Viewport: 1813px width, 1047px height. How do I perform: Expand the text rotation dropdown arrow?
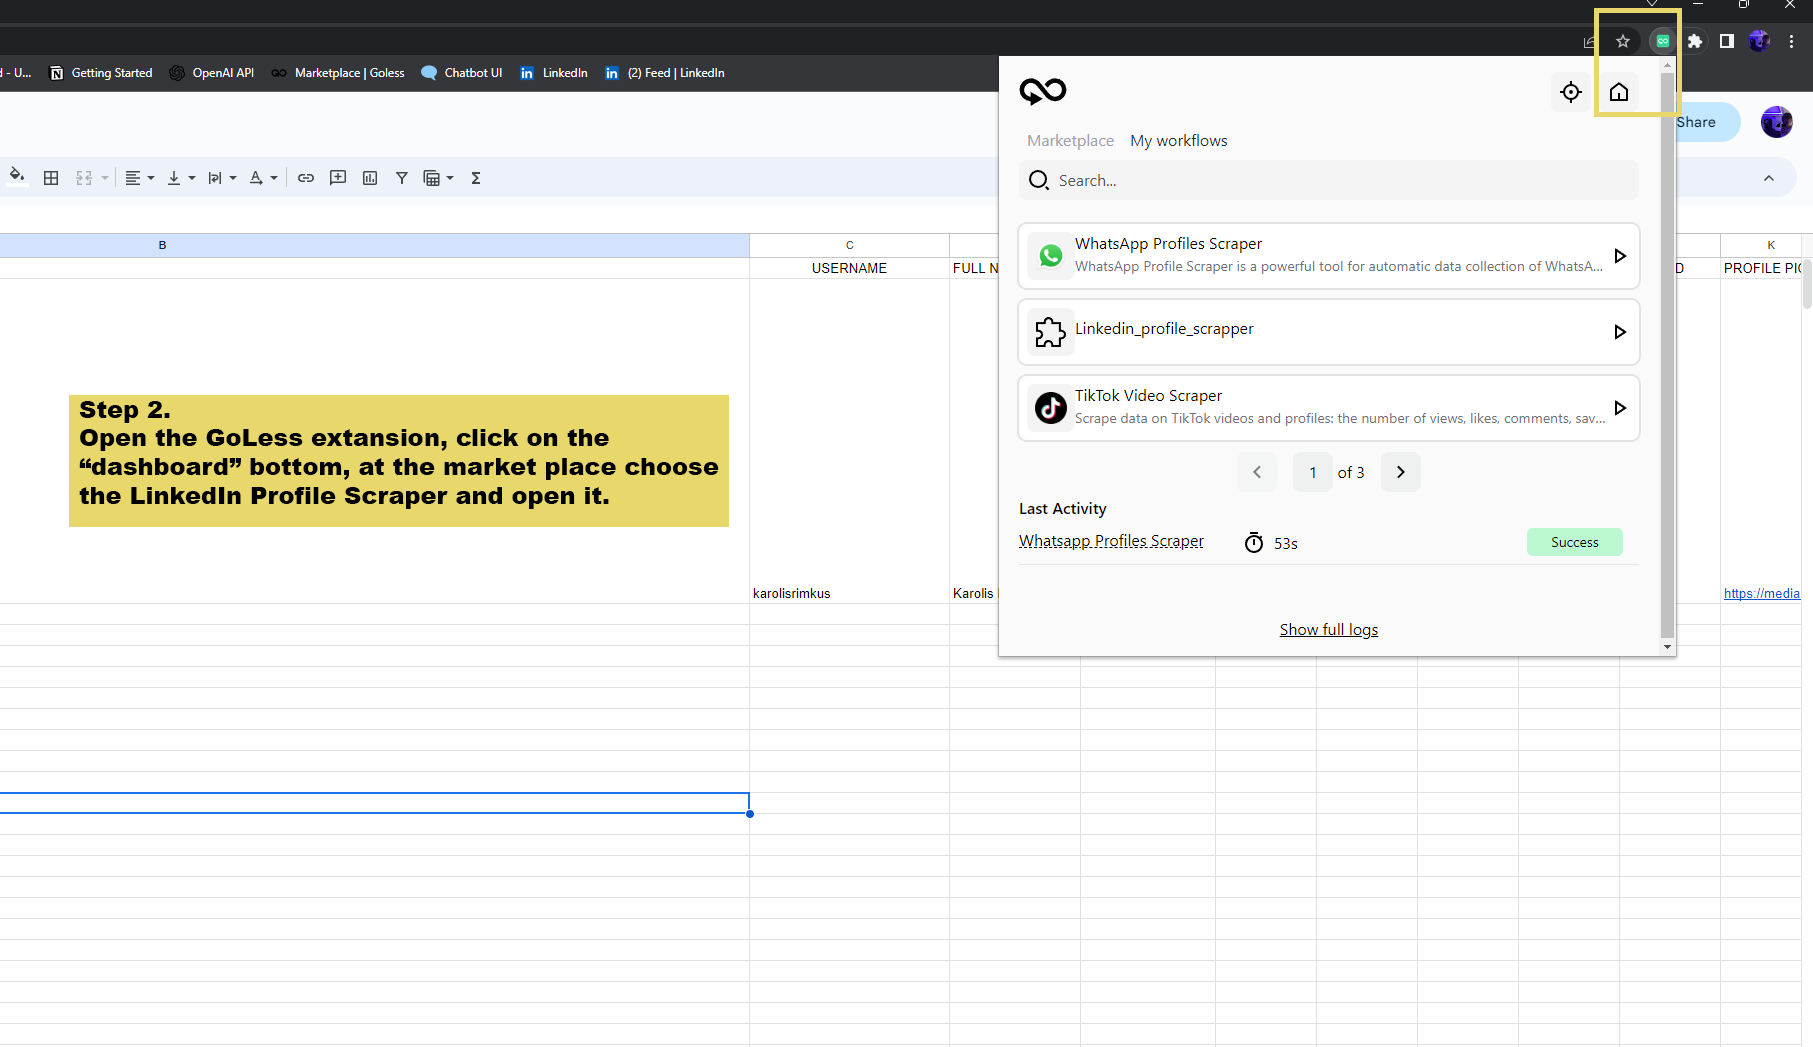(x=274, y=178)
